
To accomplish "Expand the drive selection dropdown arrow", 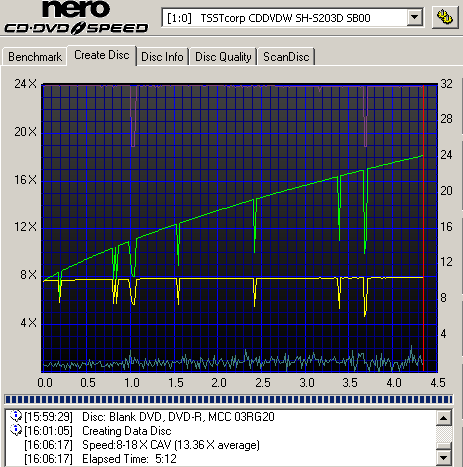I will [415, 17].
